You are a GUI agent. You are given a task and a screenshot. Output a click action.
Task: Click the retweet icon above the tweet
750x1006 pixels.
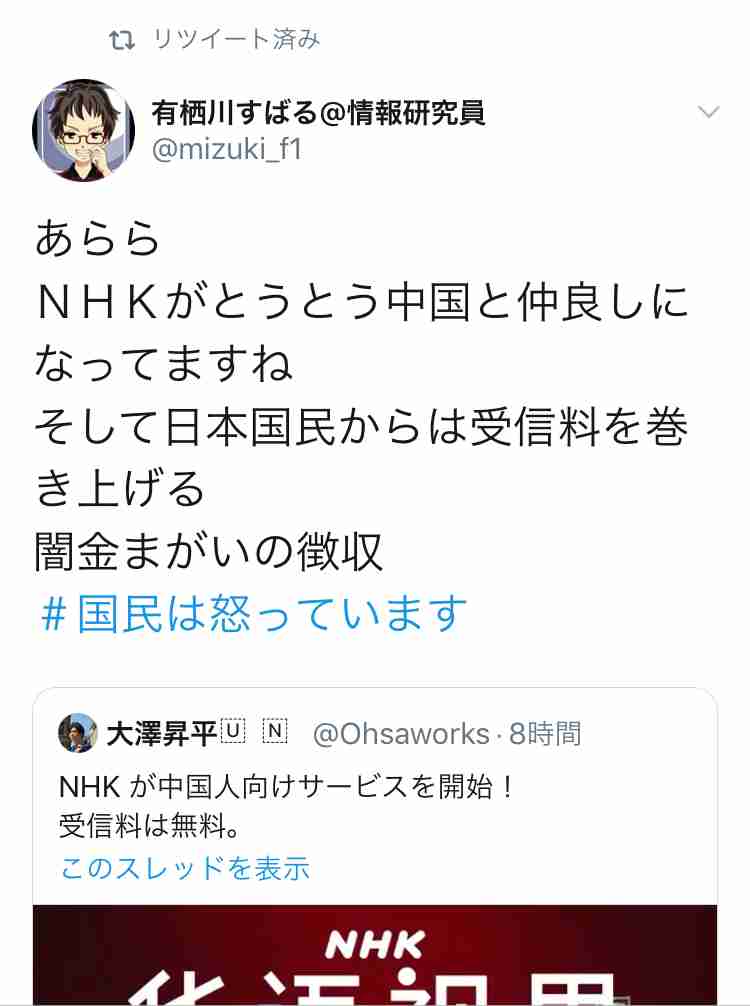[x=121, y=41]
